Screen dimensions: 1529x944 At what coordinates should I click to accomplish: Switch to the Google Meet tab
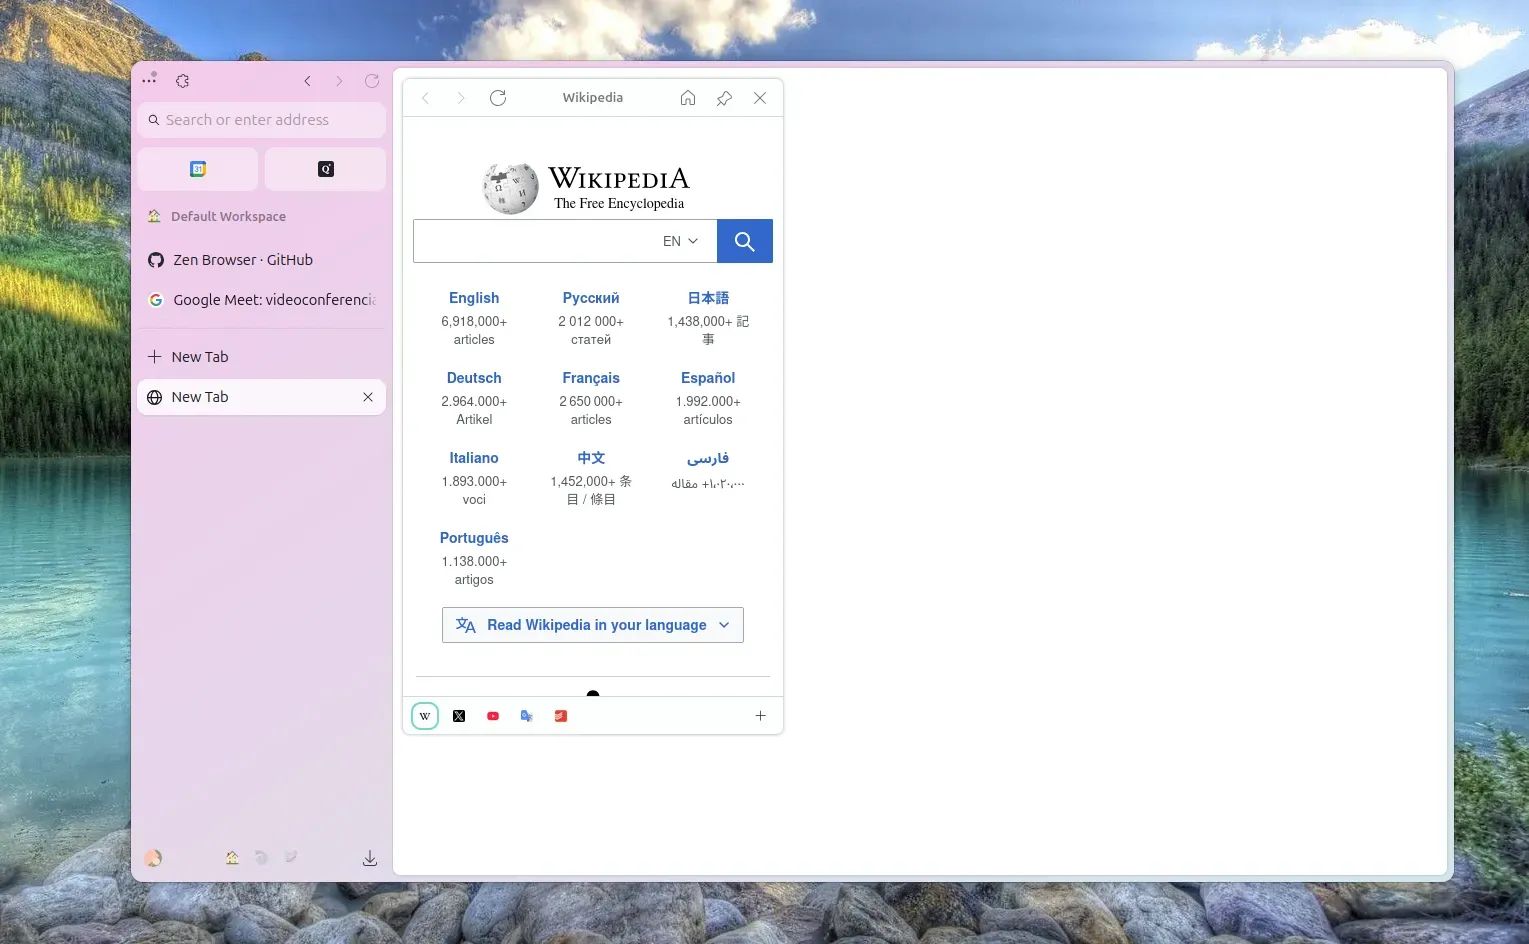[262, 300]
